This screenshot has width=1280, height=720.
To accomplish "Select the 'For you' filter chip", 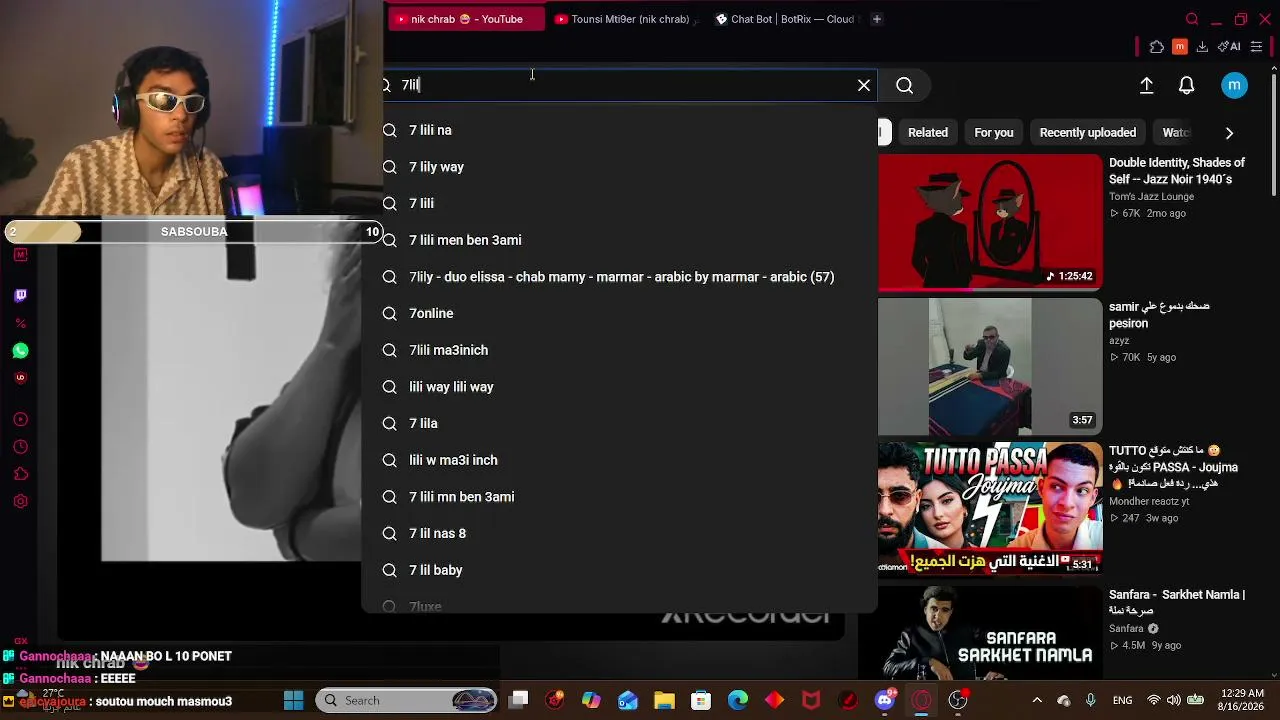I will [994, 132].
